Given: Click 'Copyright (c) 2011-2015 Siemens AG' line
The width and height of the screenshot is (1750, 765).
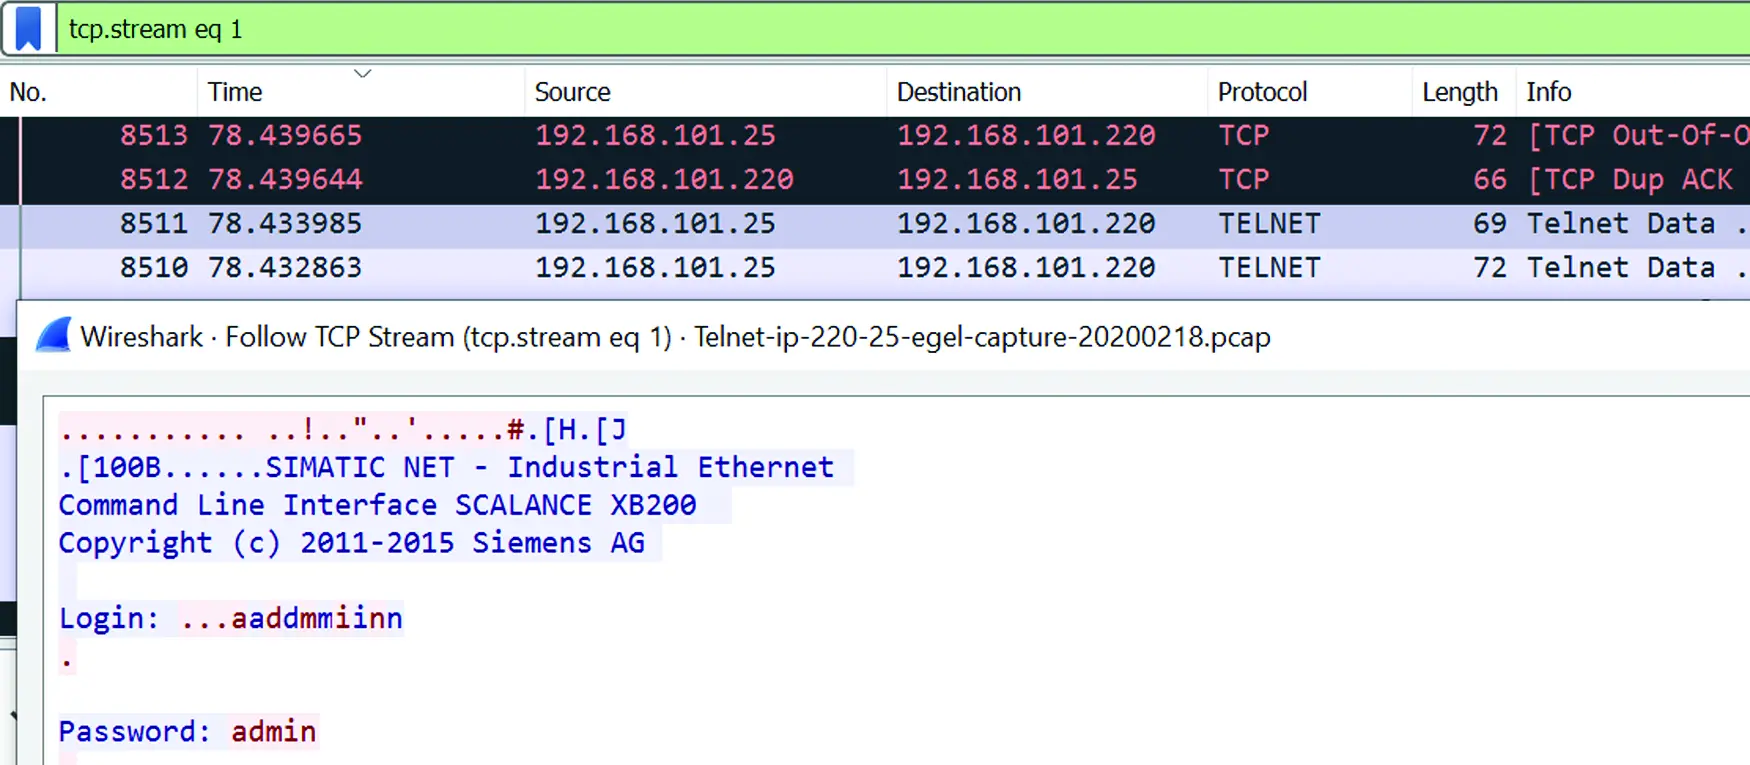Looking at the screenshot, I should [x=351, y=543].
